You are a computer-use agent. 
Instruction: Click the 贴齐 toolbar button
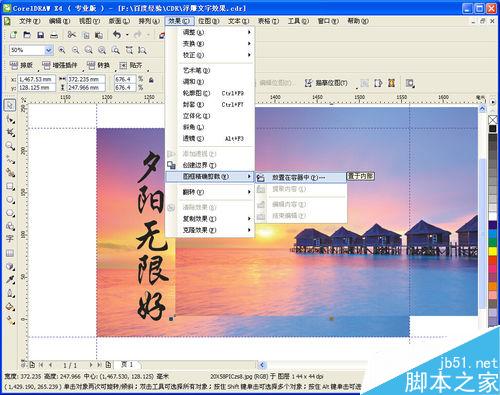tap(131, 65)
